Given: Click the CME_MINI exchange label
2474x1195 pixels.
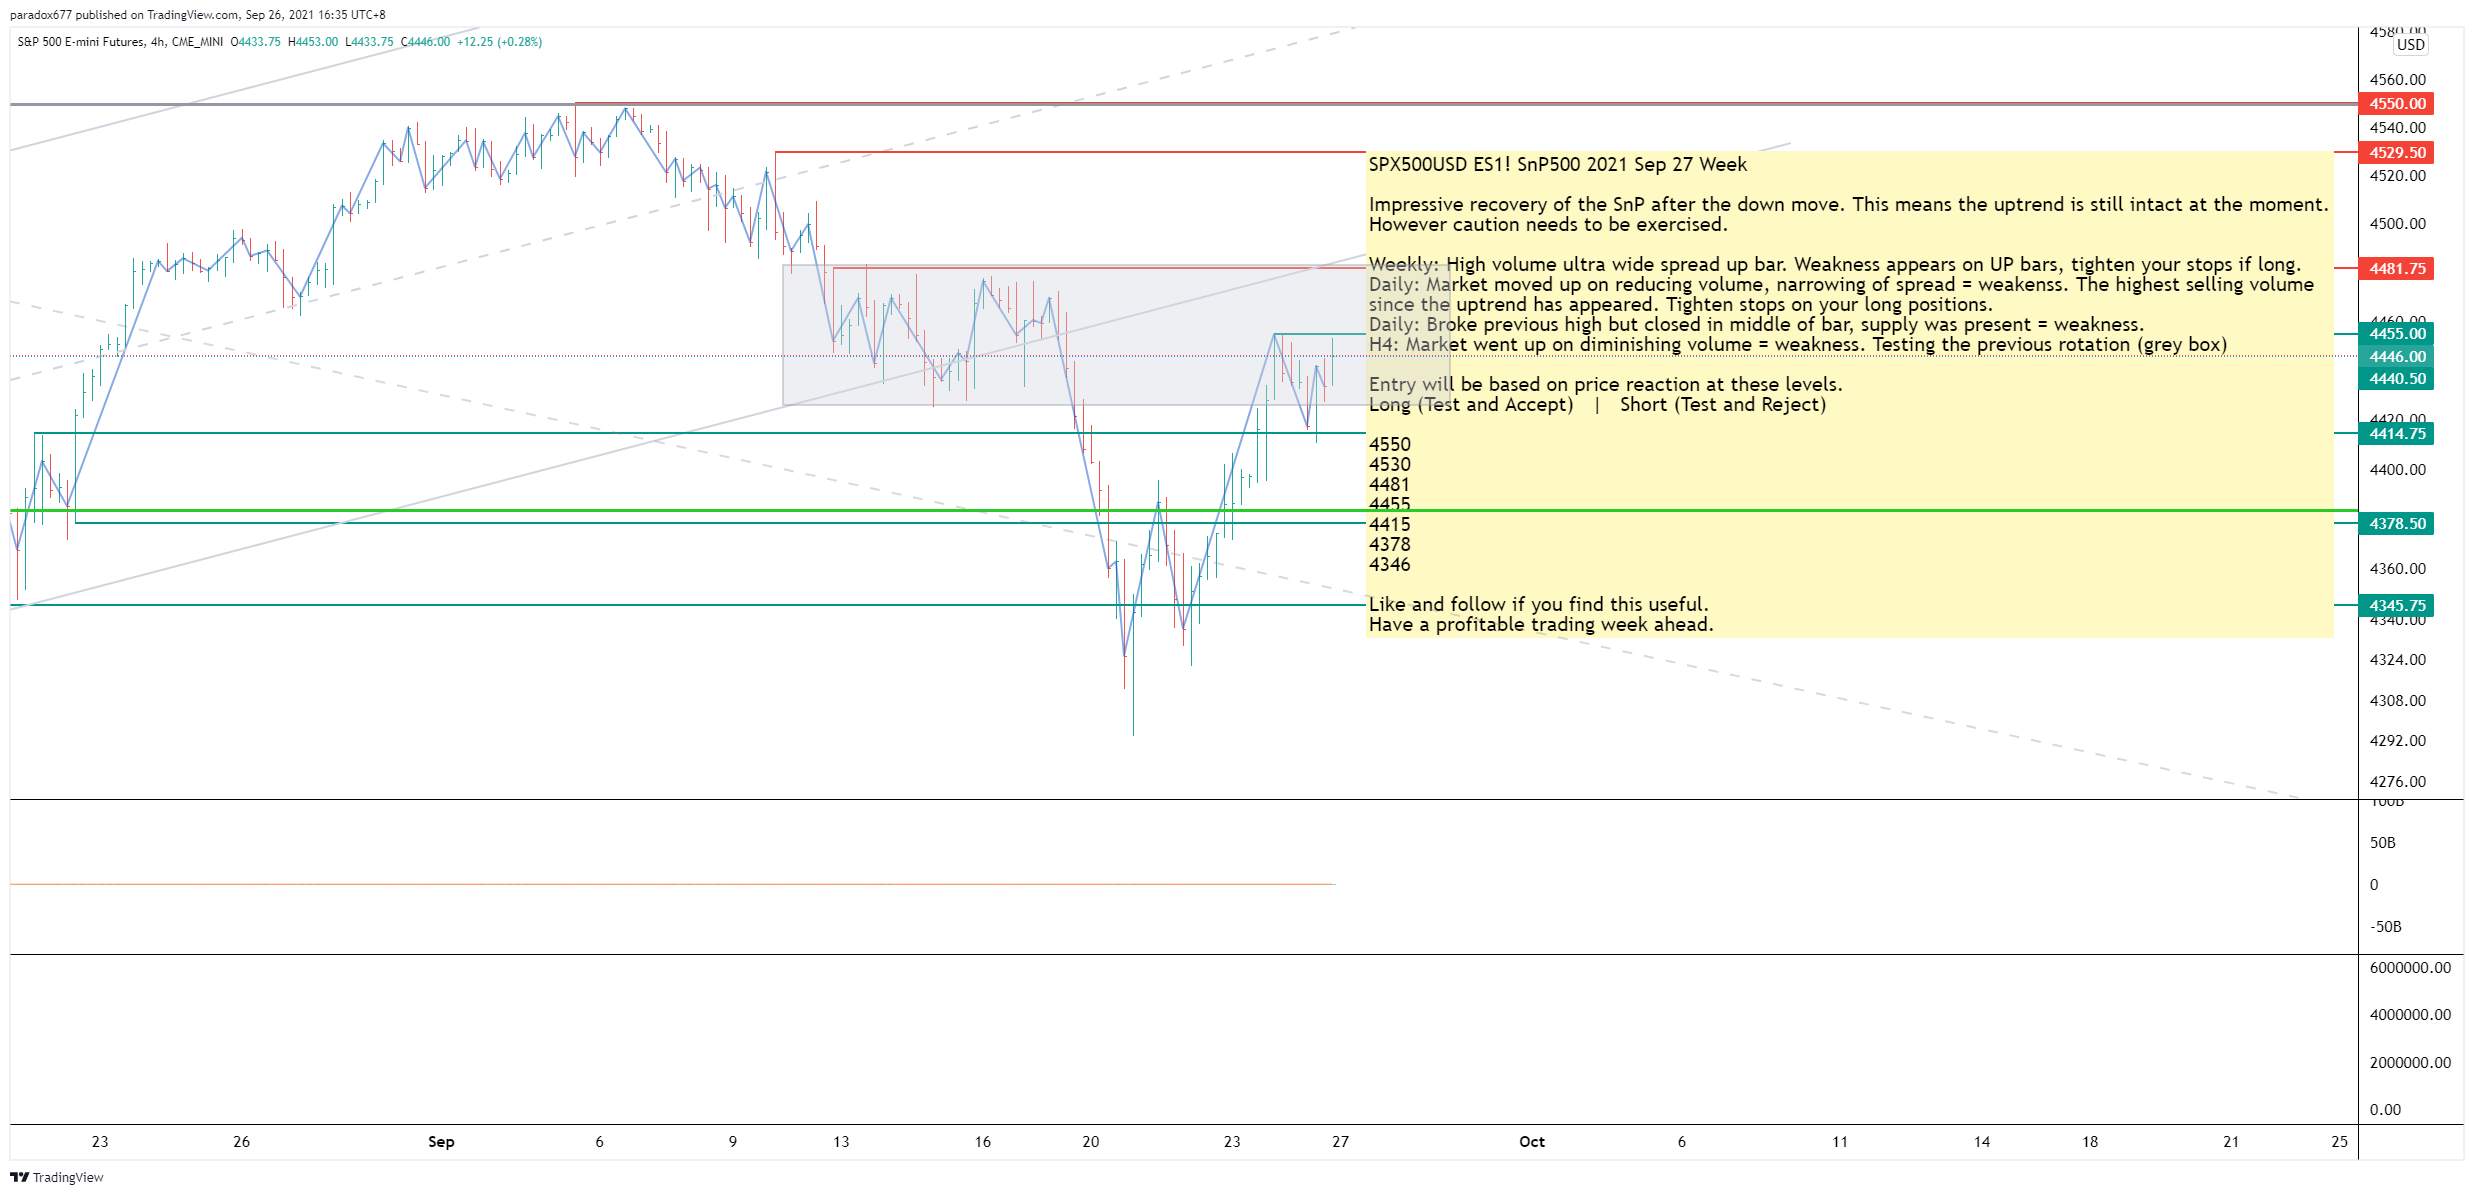Looking at the screenshot, I should pyautogui.click(x=197, y=42).
